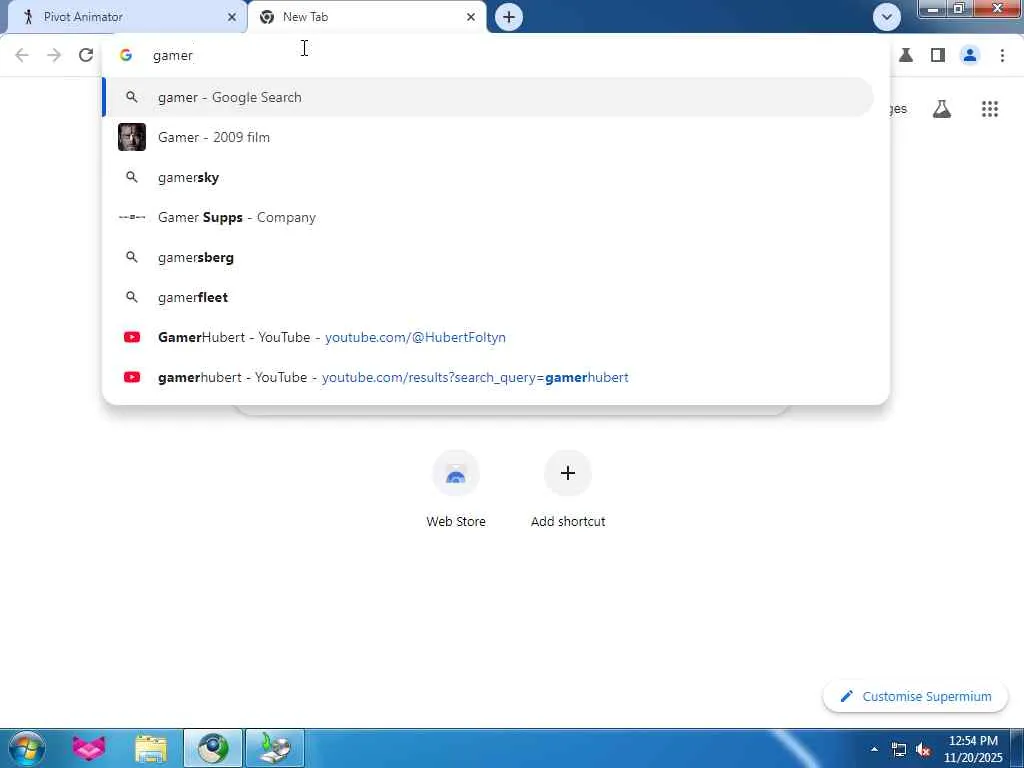Go forward with the forward arrow
Viewport: 1024px width, 768px height.
tap(54, 56)
